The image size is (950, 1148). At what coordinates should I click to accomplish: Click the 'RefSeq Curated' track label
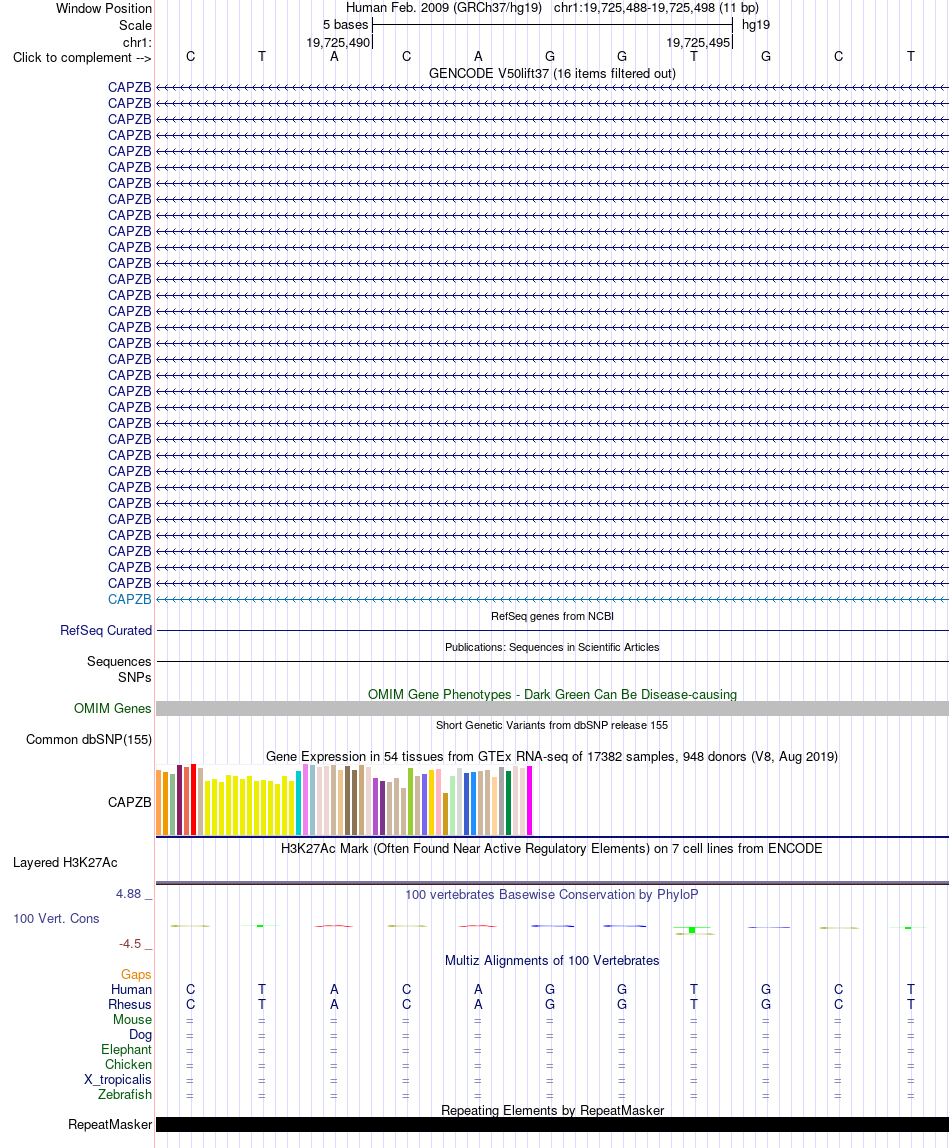pos(106,630)
